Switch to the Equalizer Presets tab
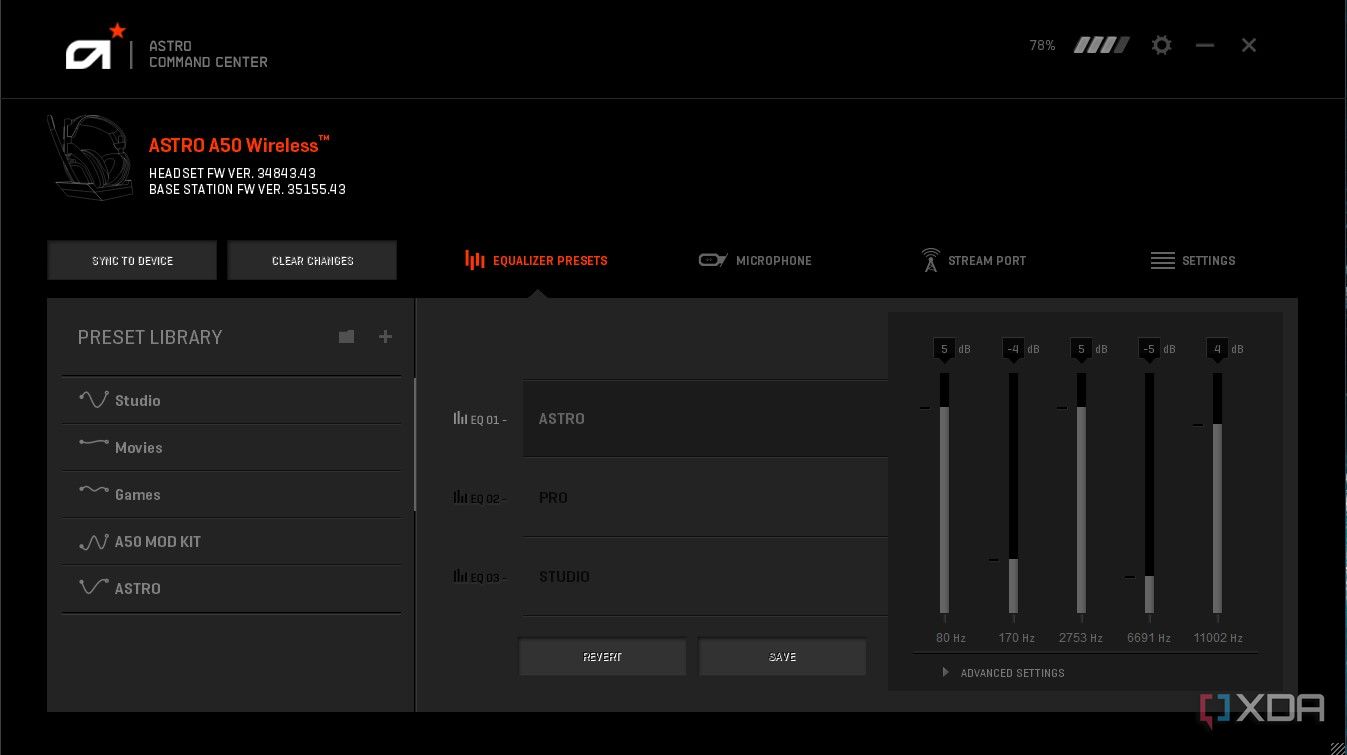 (x=536, y=261)
